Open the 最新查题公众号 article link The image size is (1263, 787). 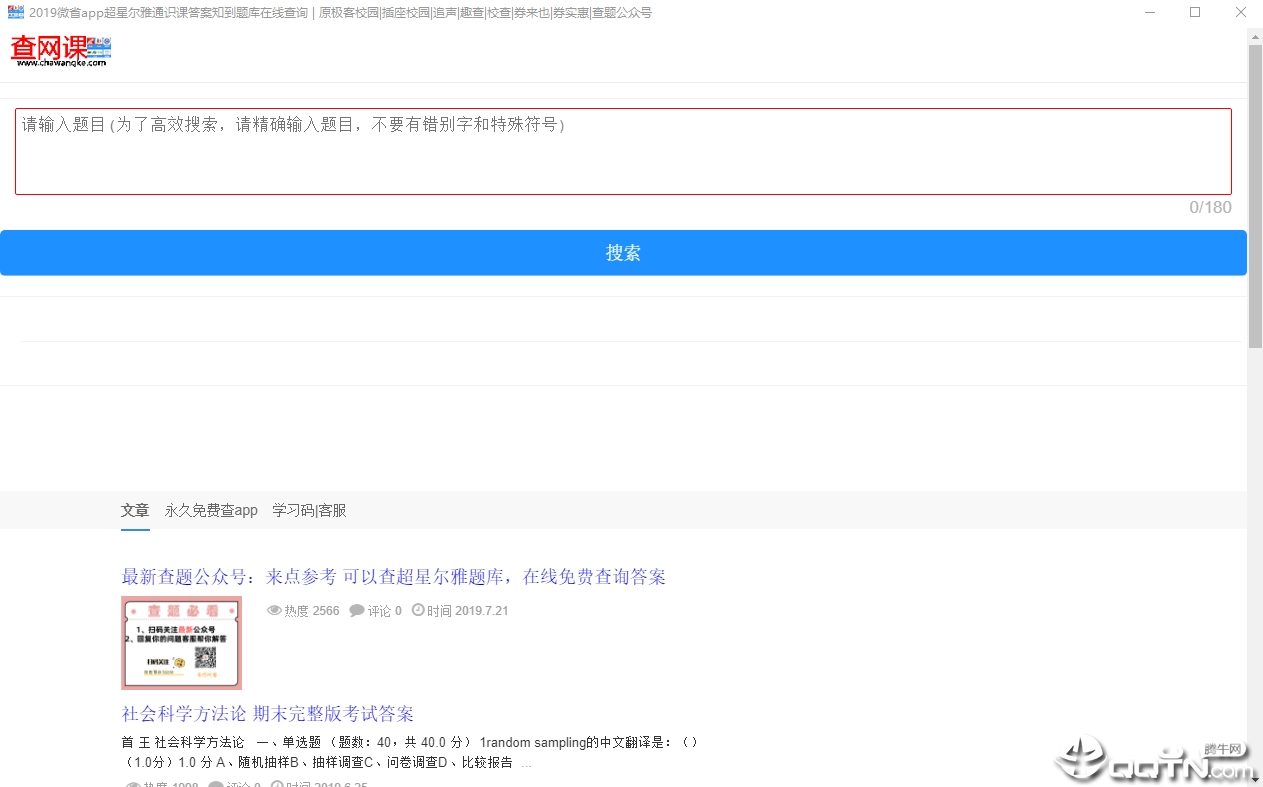pyautogui.click(x=393, y=577)
